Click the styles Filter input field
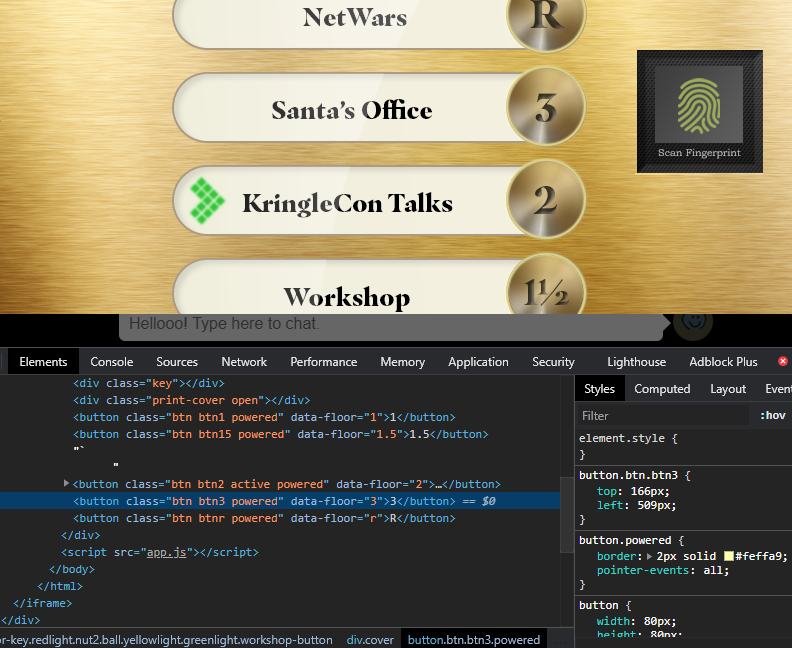Viewport: 792px width, 648px height. pyautogui.click(x=663, y=416)
